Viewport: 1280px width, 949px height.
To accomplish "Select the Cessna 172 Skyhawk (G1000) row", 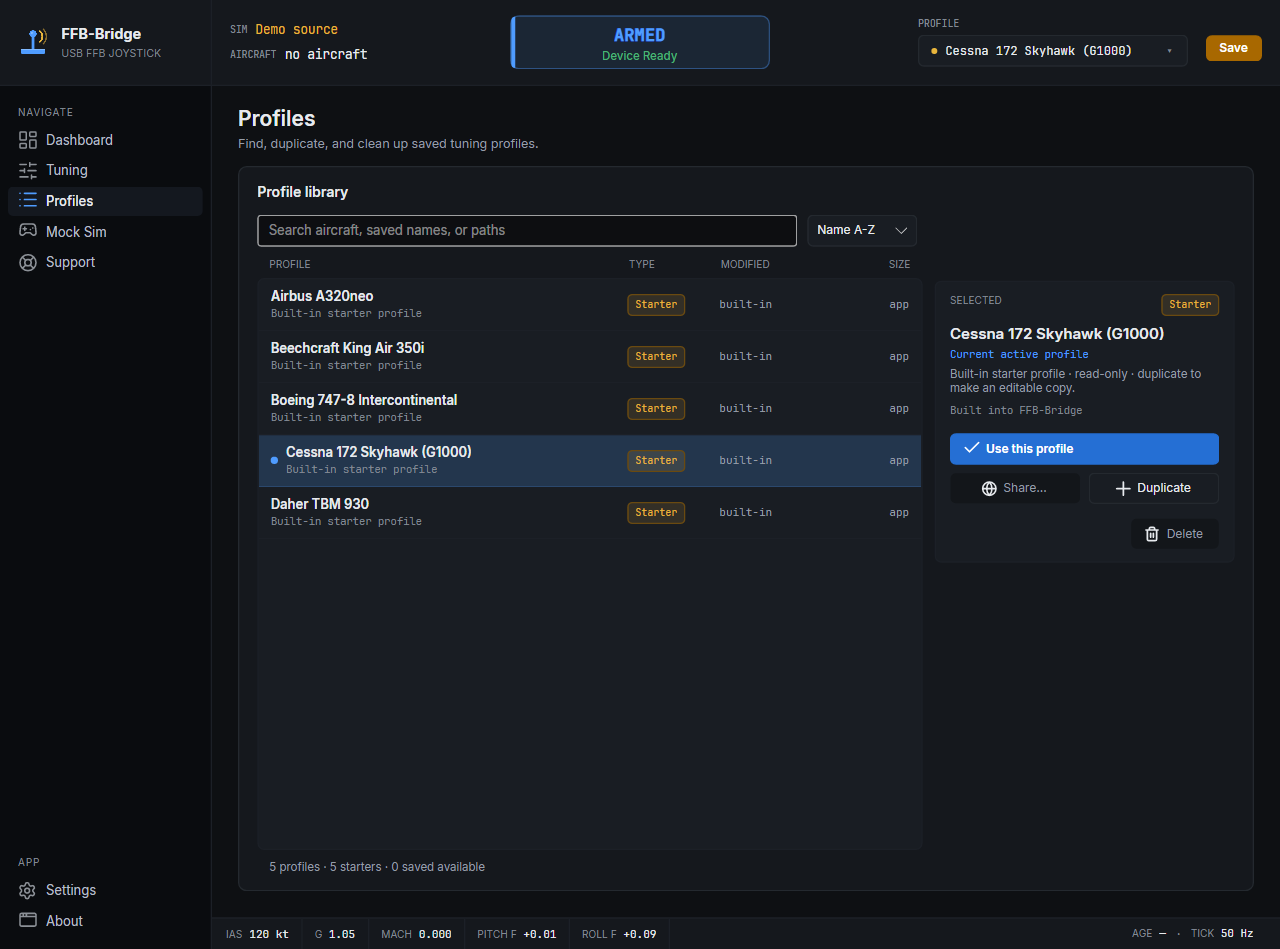I will point(590,461).
